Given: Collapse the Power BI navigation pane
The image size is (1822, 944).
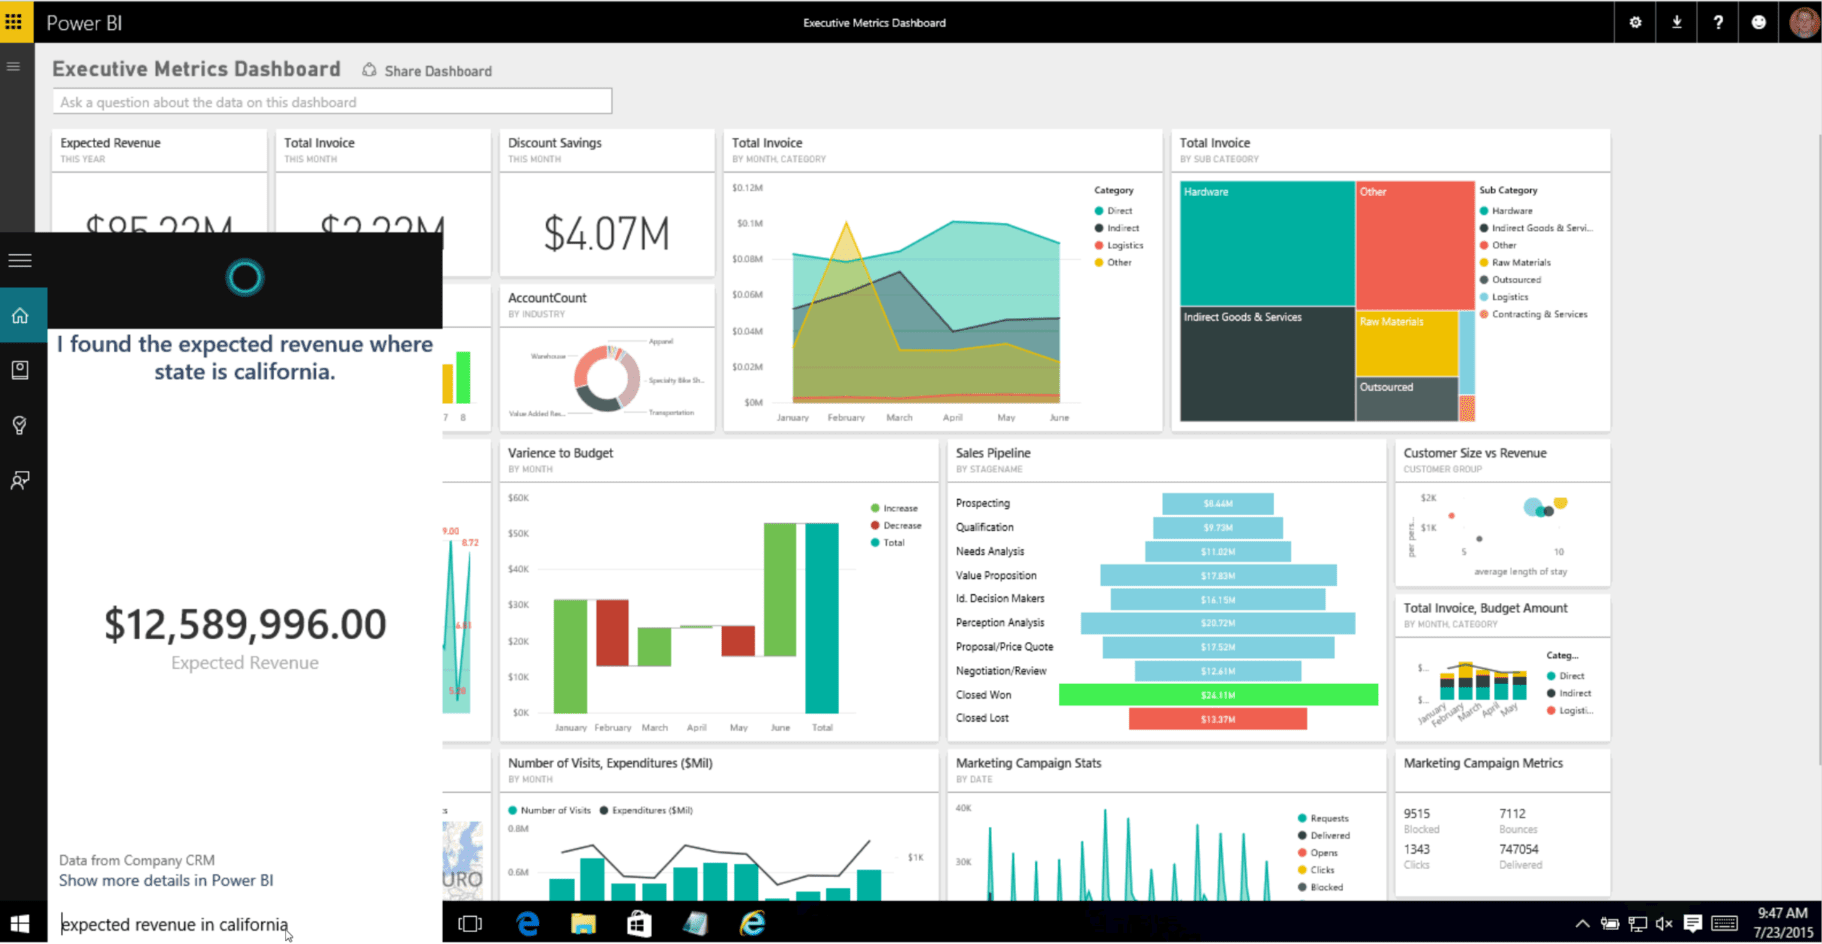Looking at the screenshot, I should click(13, 66).
